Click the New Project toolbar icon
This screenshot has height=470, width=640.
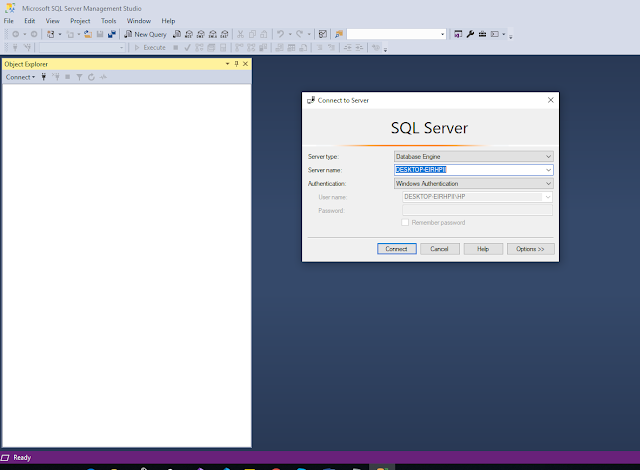pyautogui.click(x=51, y=34)
